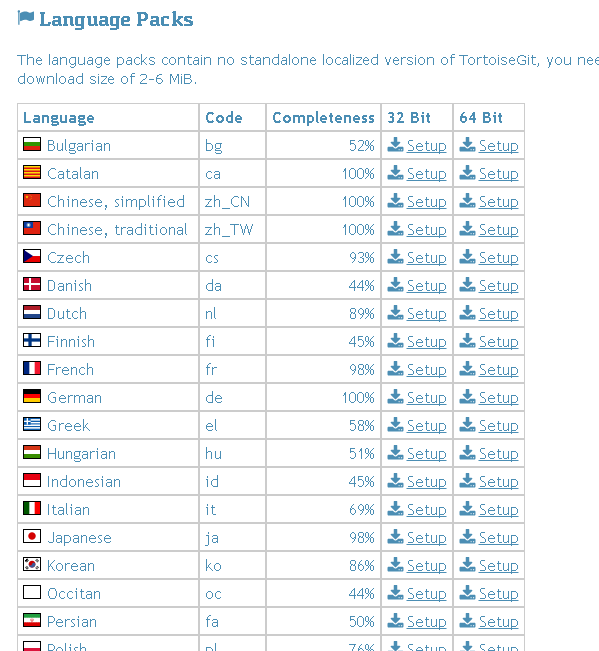Click the Korean flag icon

tap(32, 564)
